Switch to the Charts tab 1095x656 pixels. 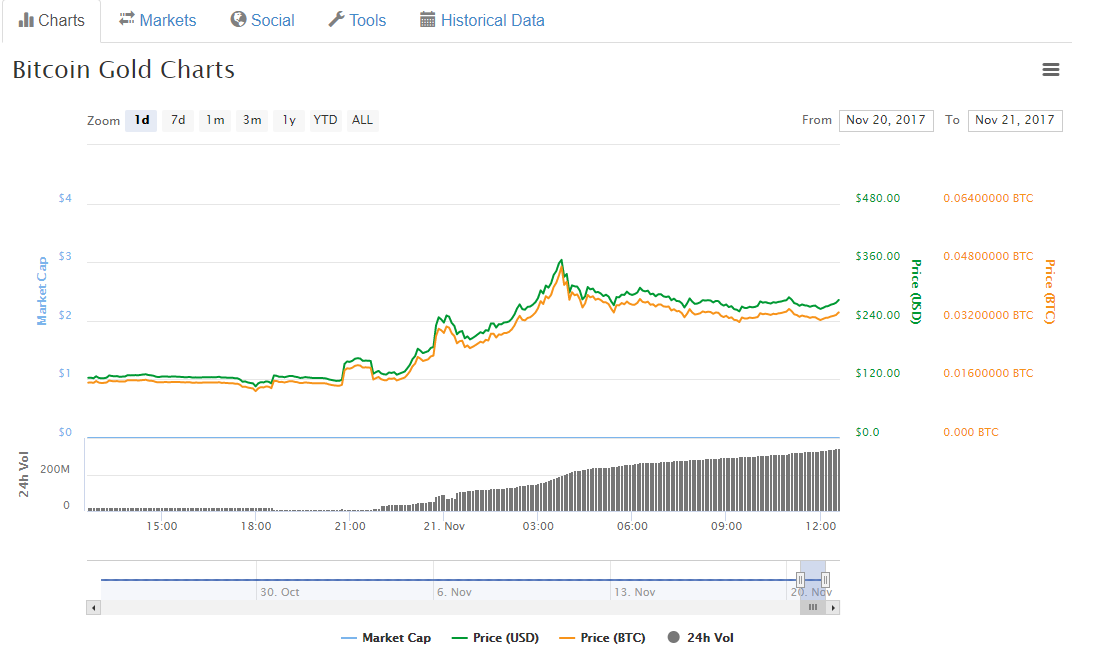tap(52, 21)
